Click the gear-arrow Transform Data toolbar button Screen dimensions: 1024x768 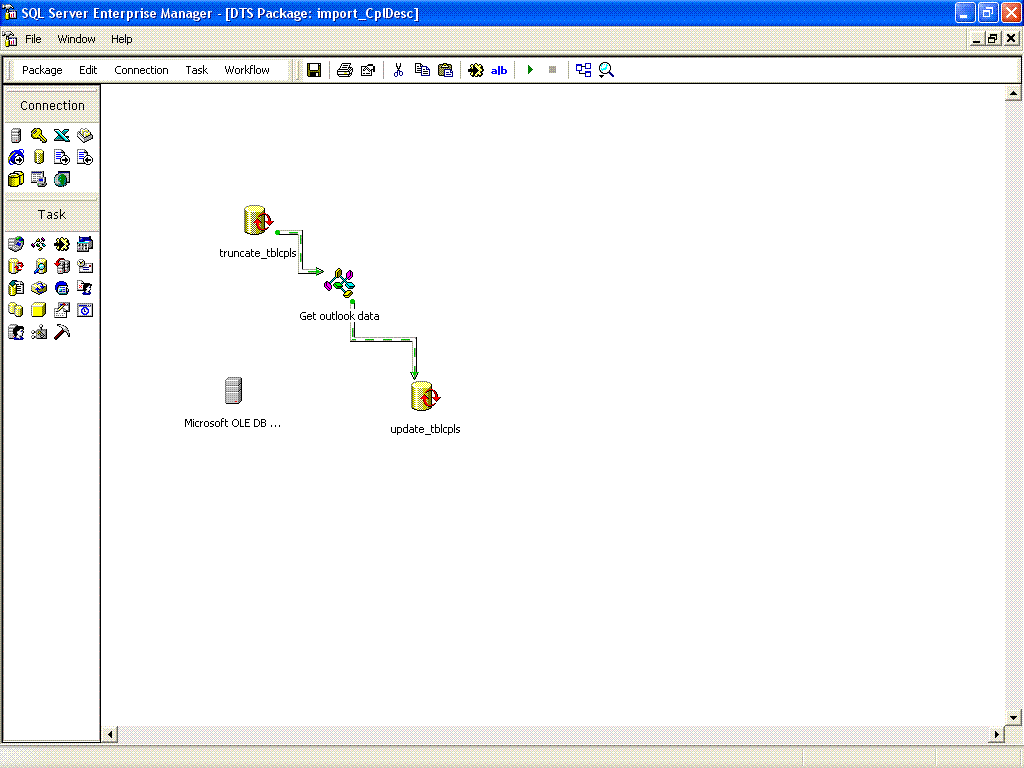(475, 70)
